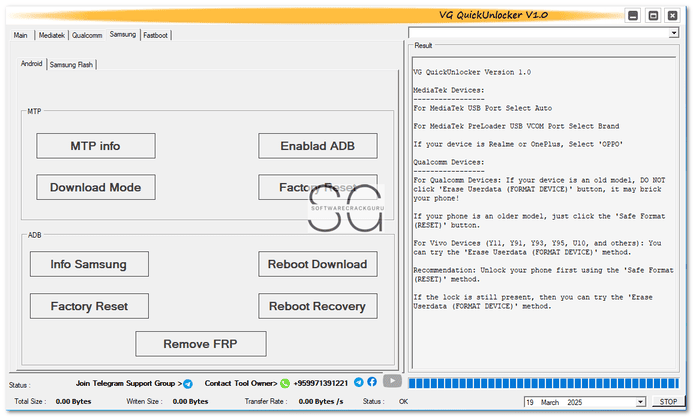This screenshot has width=693, height=417.
Task: Click the Status OK text
Action: [404, 402]
